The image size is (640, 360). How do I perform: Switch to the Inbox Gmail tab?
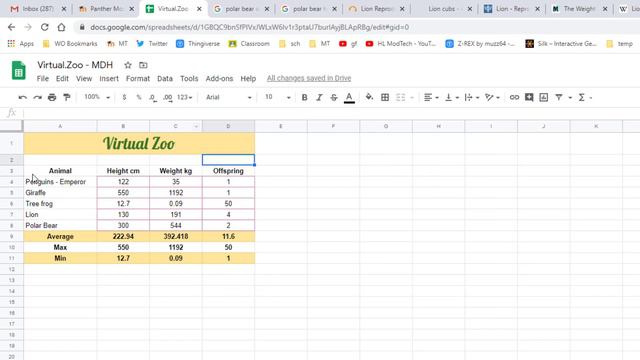coord(38,9)
